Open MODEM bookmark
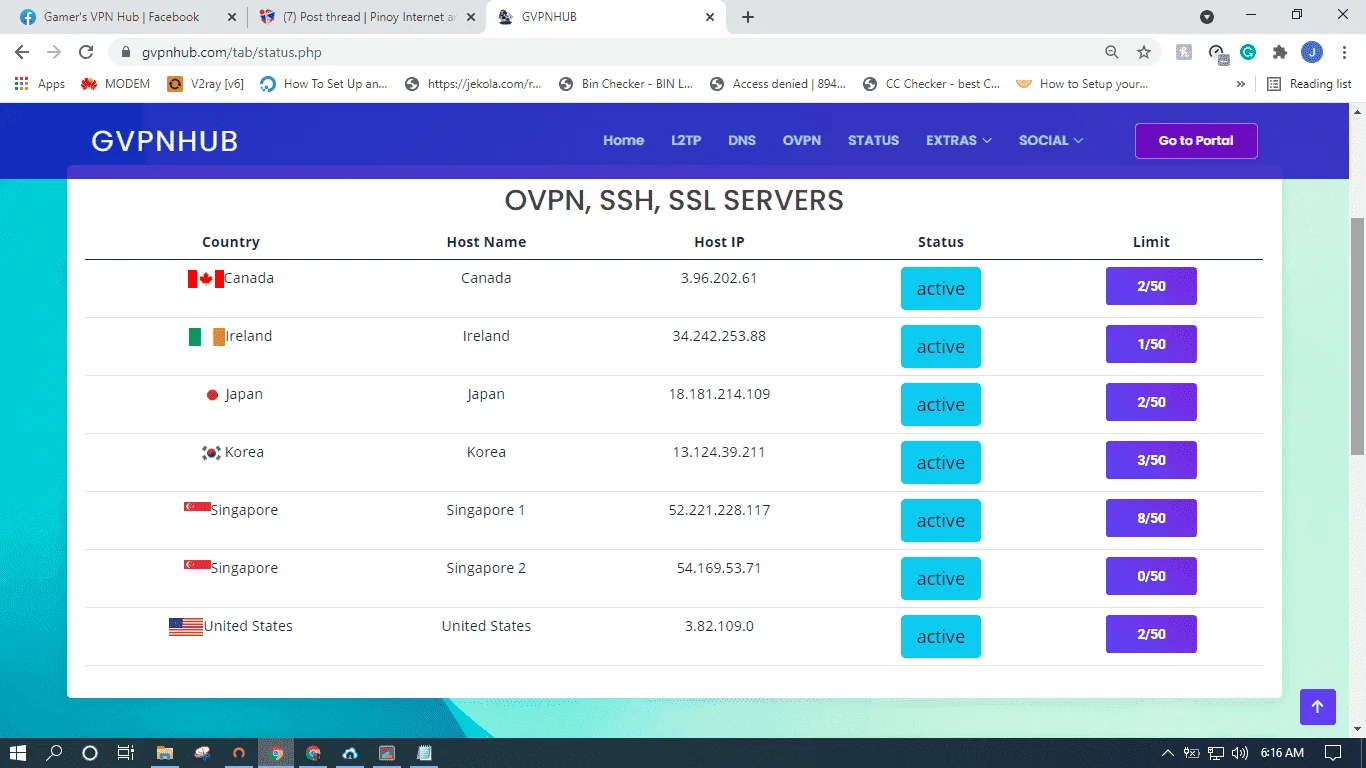Viewport: 1366px width, 768px height. [x=116, y=84]
